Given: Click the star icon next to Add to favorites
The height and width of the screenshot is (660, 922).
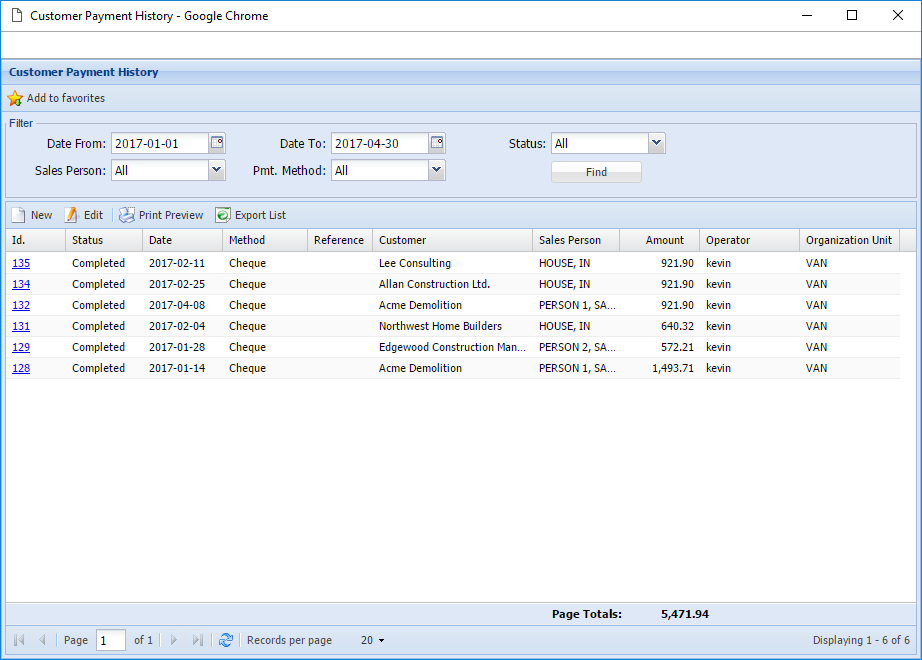Looking at the screenshot, I should pyautogui.click(x=15, y=98).
